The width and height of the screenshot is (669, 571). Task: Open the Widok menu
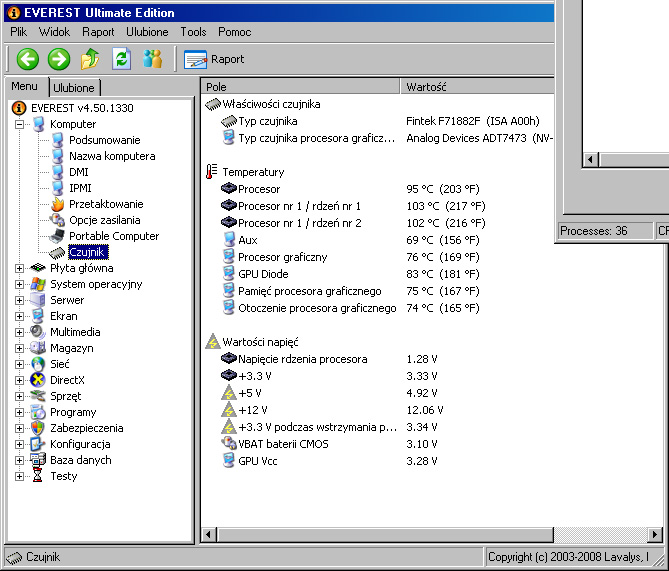point(54,32)
